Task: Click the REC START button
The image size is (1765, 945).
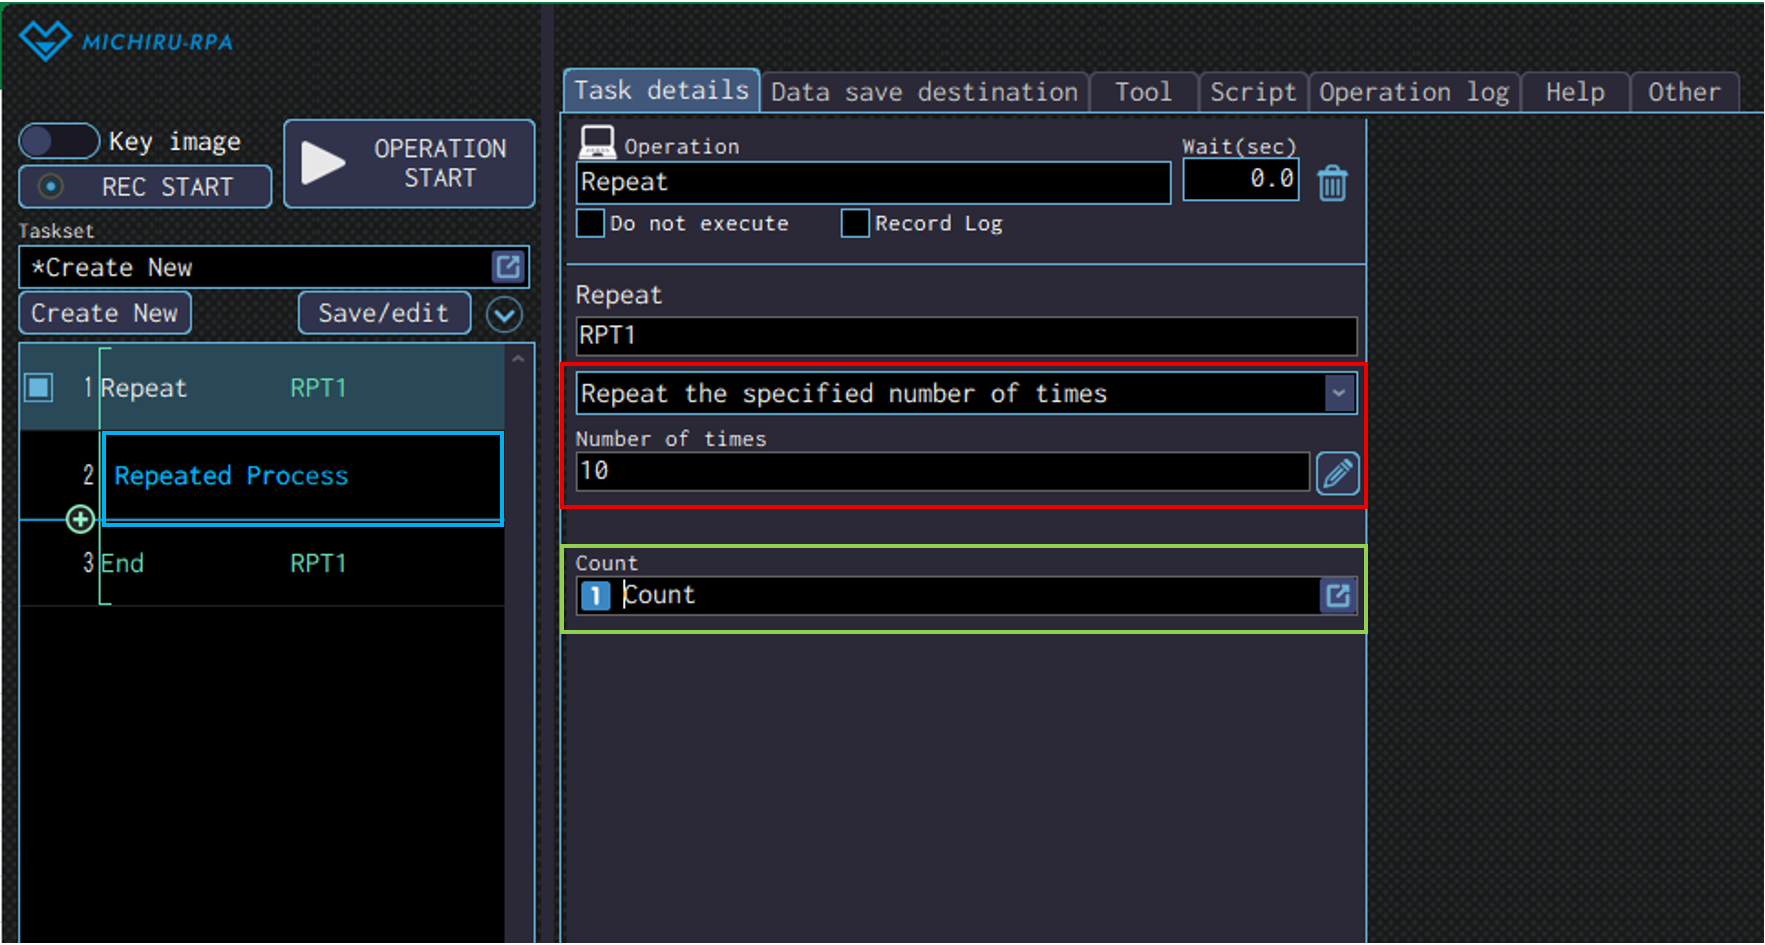Action: tap(145, 187)
